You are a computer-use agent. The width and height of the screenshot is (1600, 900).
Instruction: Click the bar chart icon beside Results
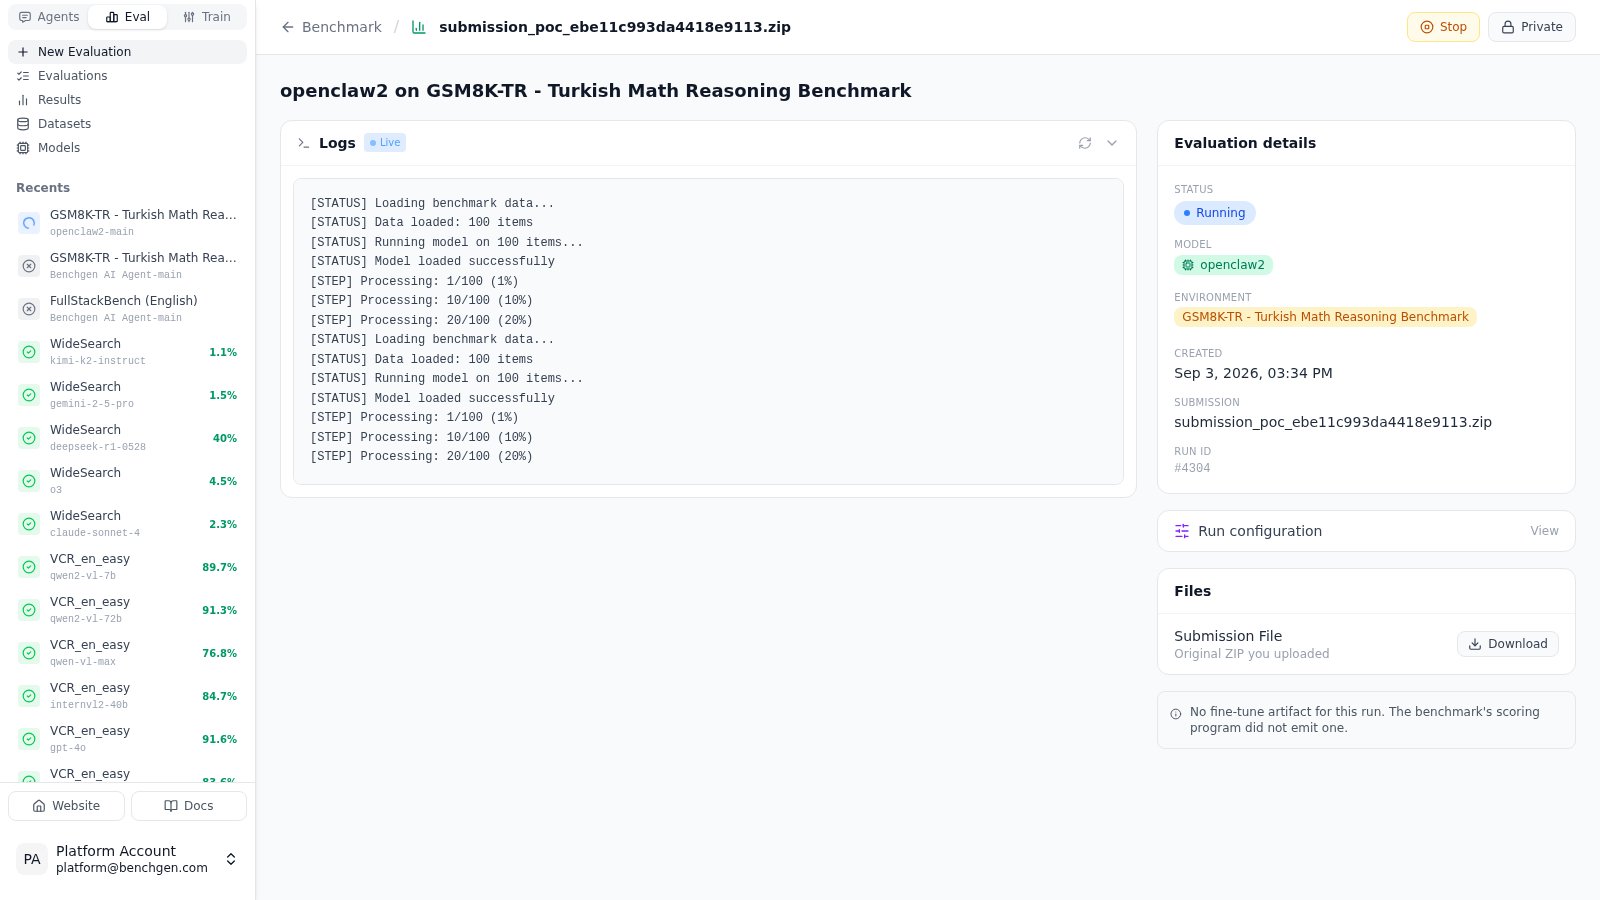pyautogui.click(x=23, y=100)
